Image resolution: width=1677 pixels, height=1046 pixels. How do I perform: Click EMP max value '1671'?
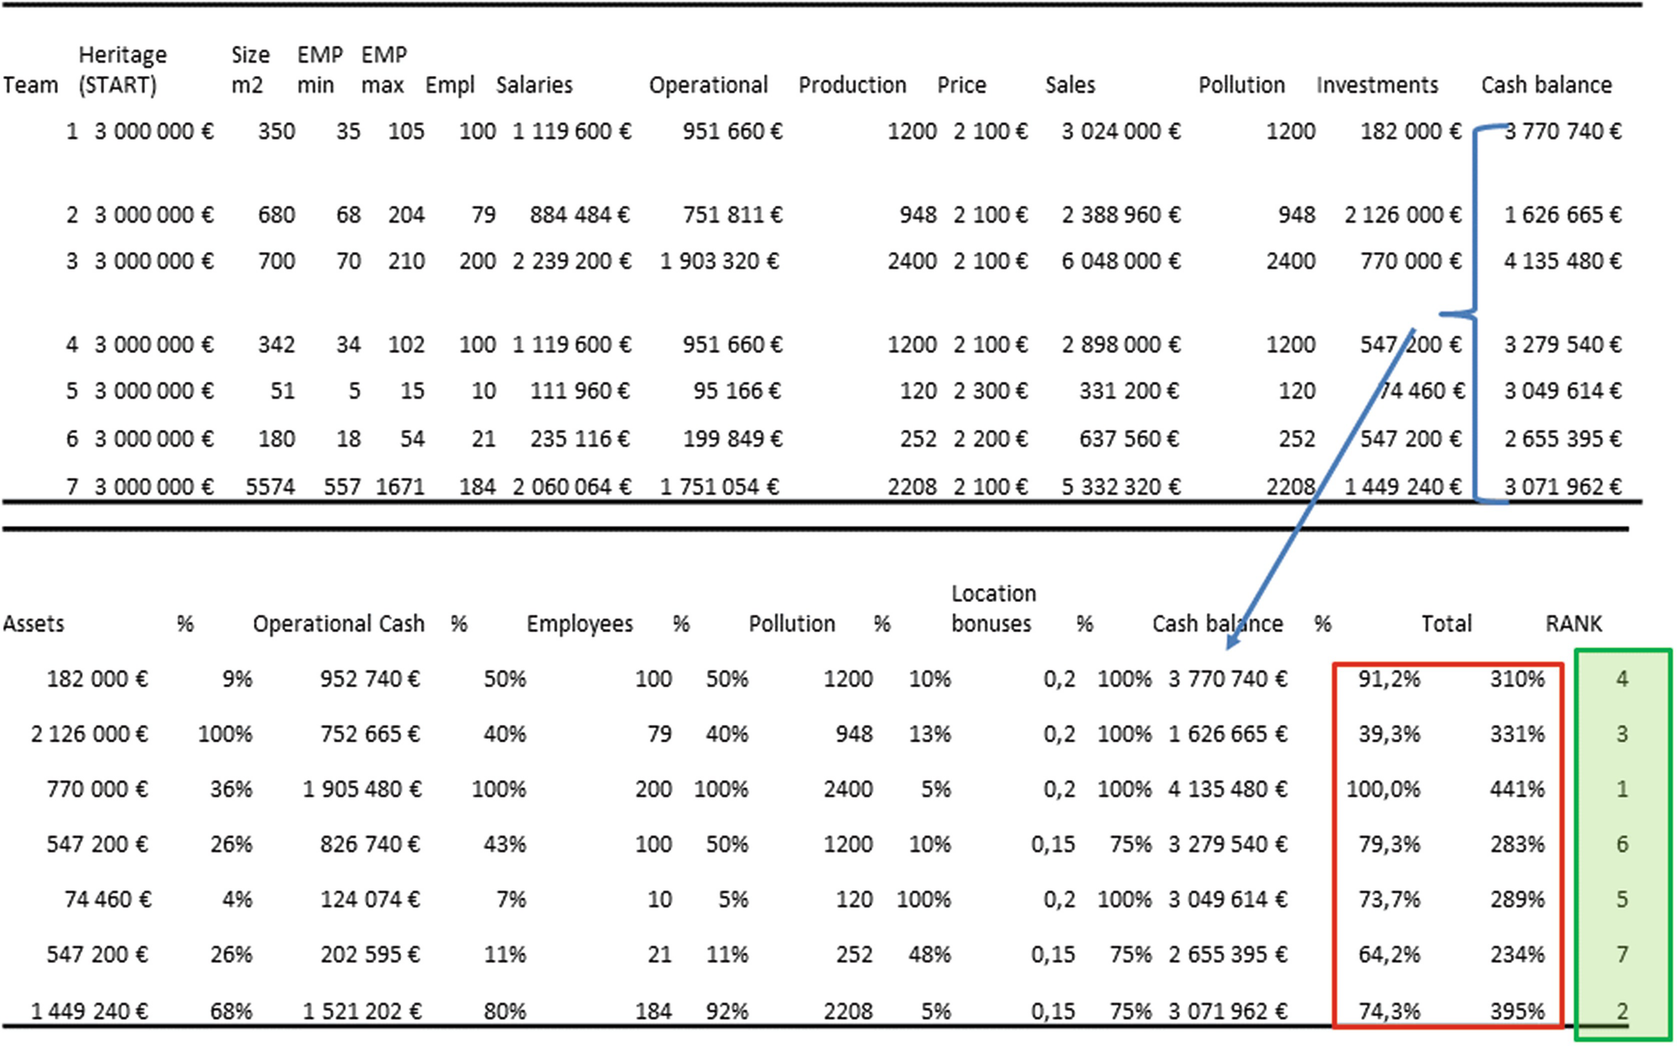[x=400, y=487]
